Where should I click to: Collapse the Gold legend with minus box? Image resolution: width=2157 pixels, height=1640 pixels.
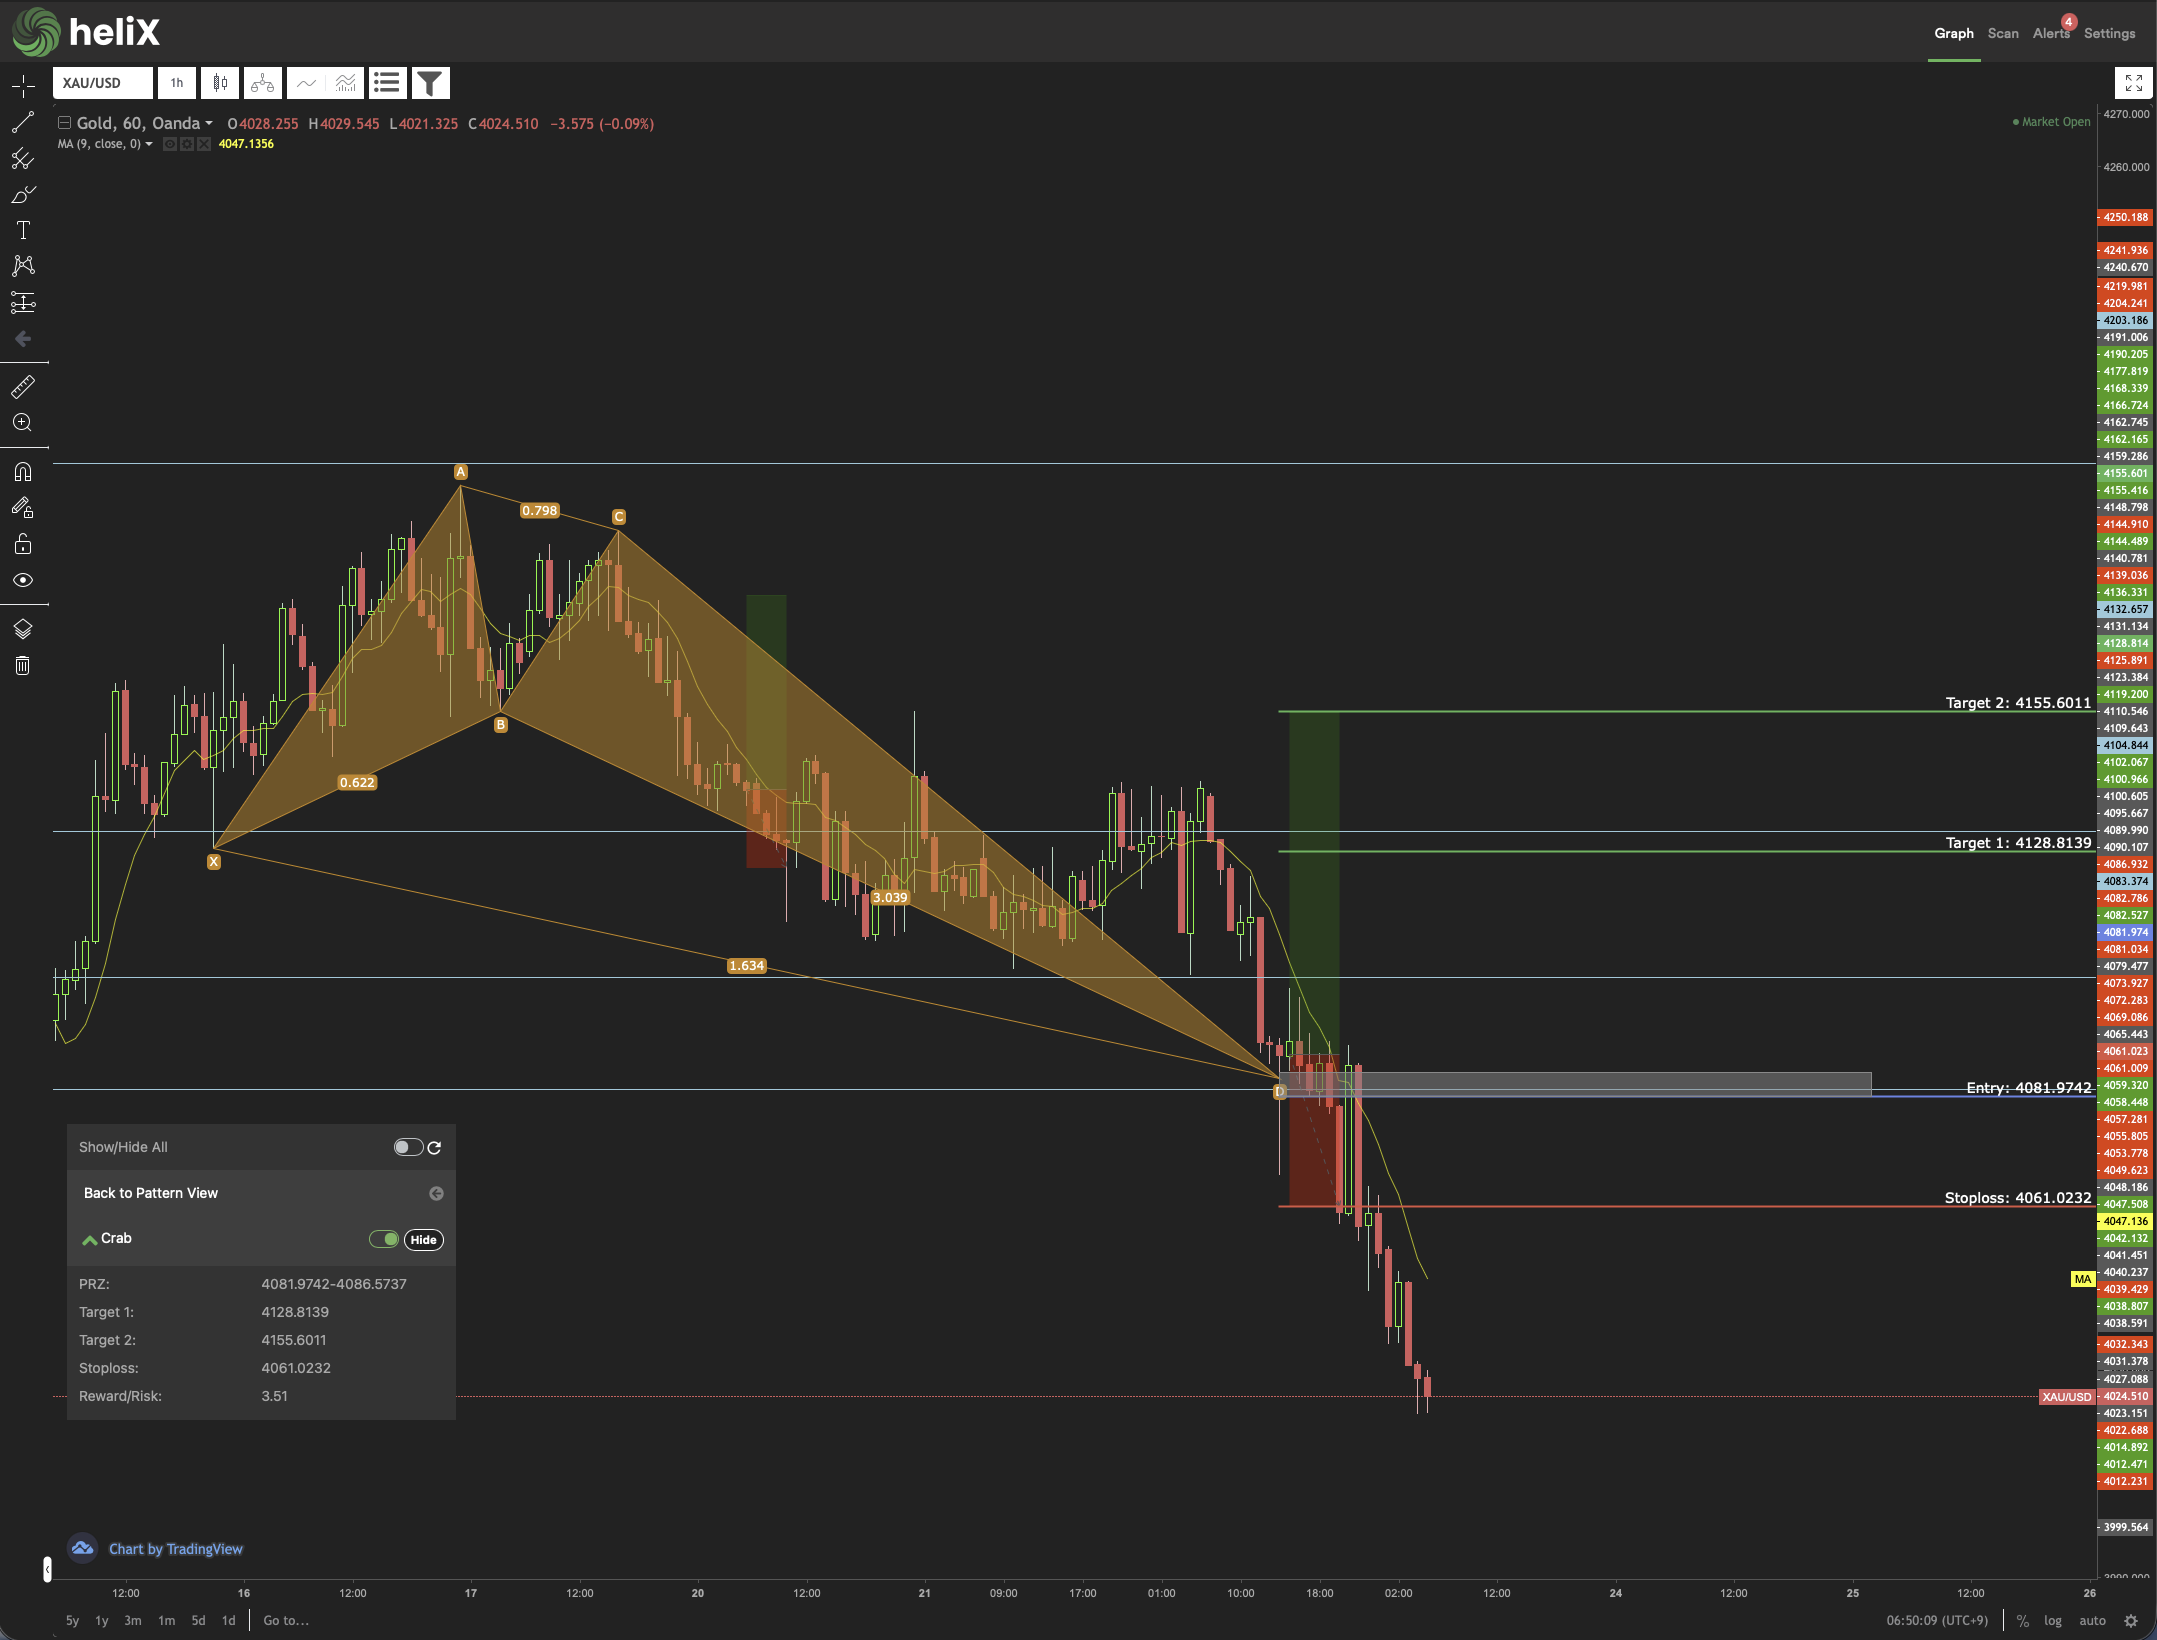point(64,123)
